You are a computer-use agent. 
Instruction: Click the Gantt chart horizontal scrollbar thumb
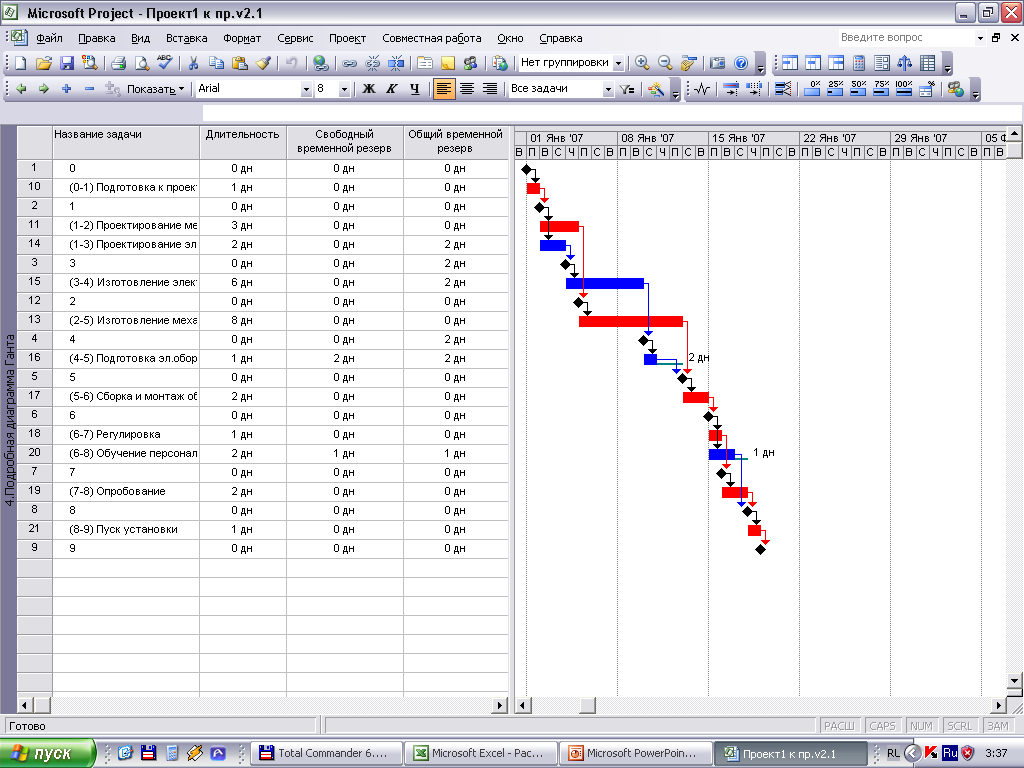pyautogui.click(x=587, y=705)
